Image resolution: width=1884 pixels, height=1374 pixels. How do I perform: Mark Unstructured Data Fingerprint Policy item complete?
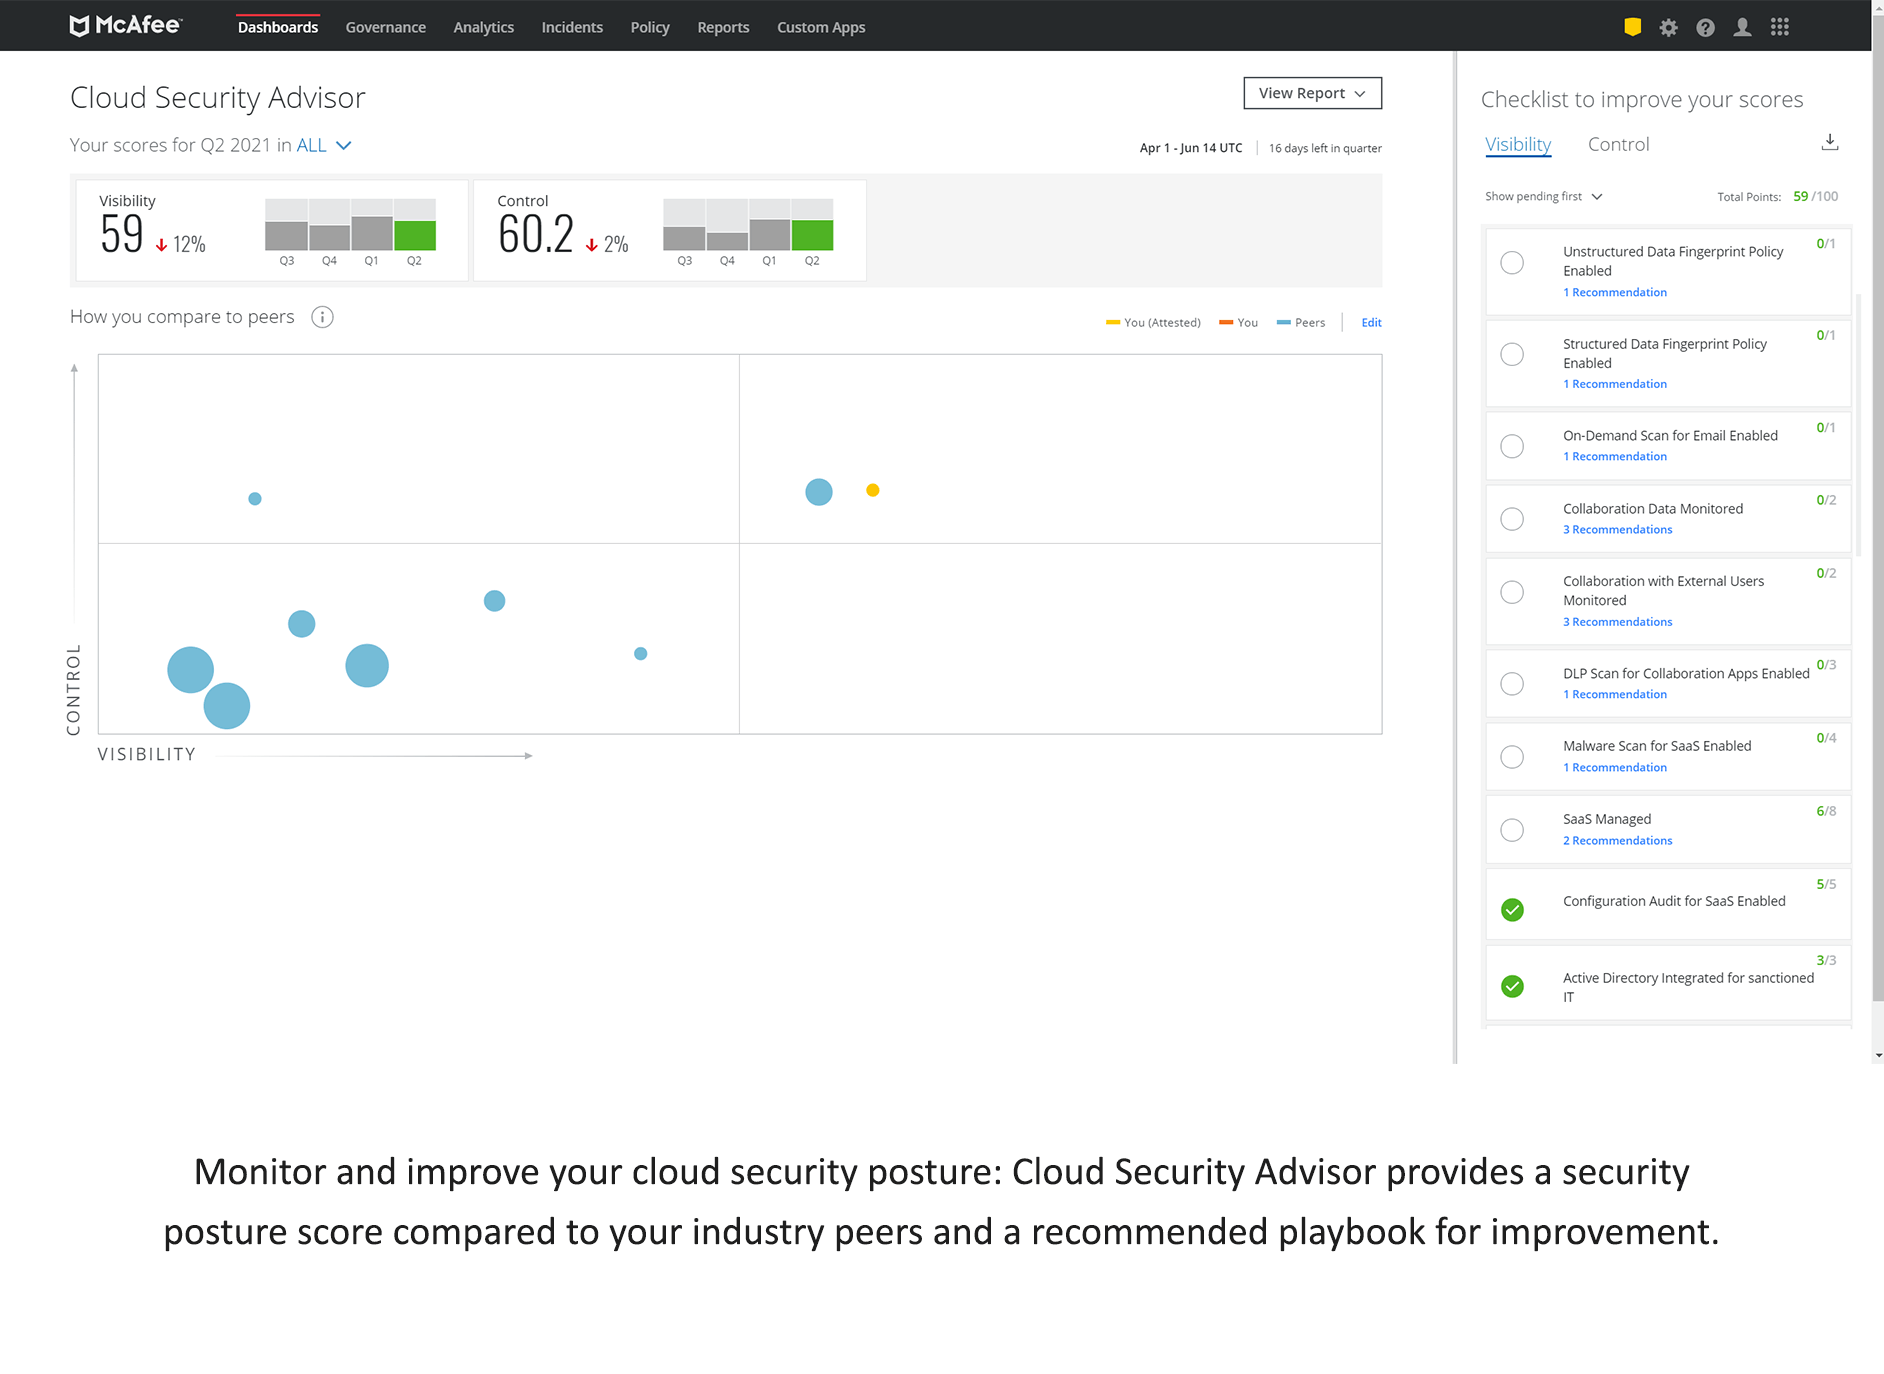click(x=1512, y=263)
